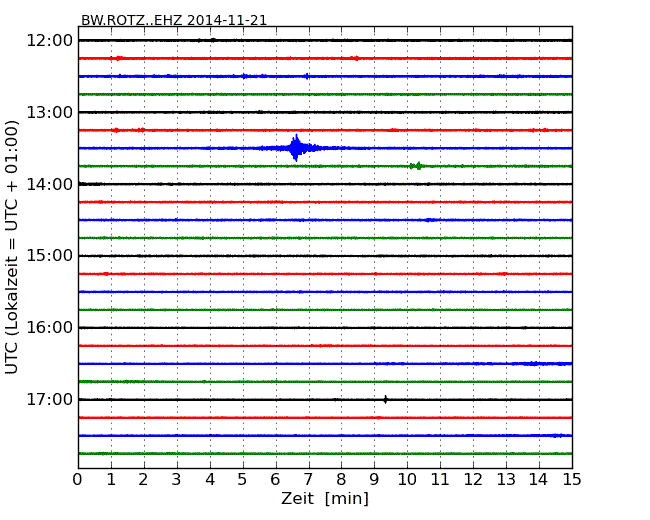This screenshot has width=650, height=520.
Task: Click x-axis tick label 6
Action: pos(275,480)
